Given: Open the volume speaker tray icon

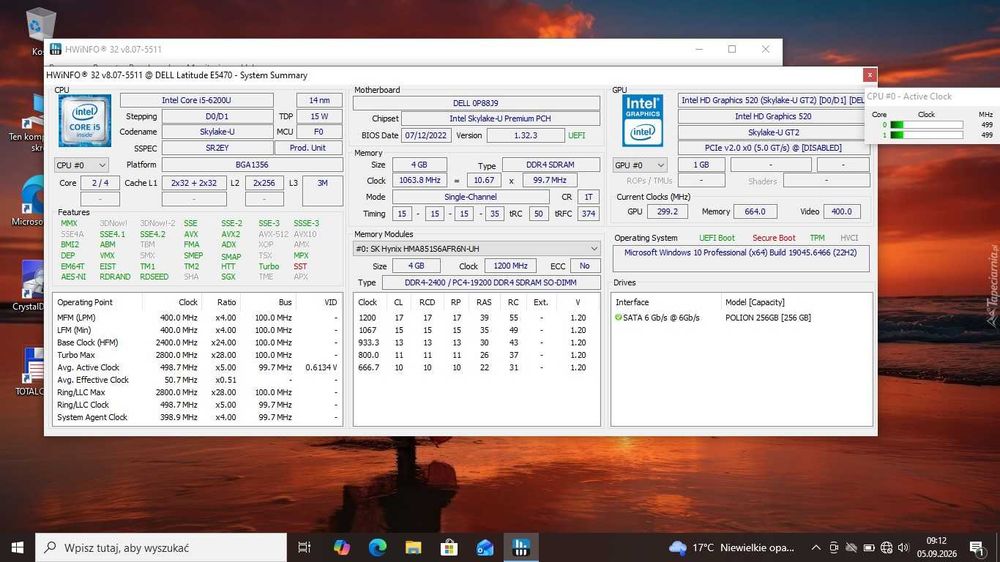Looking at the screenshot, I should coord(903,547).
